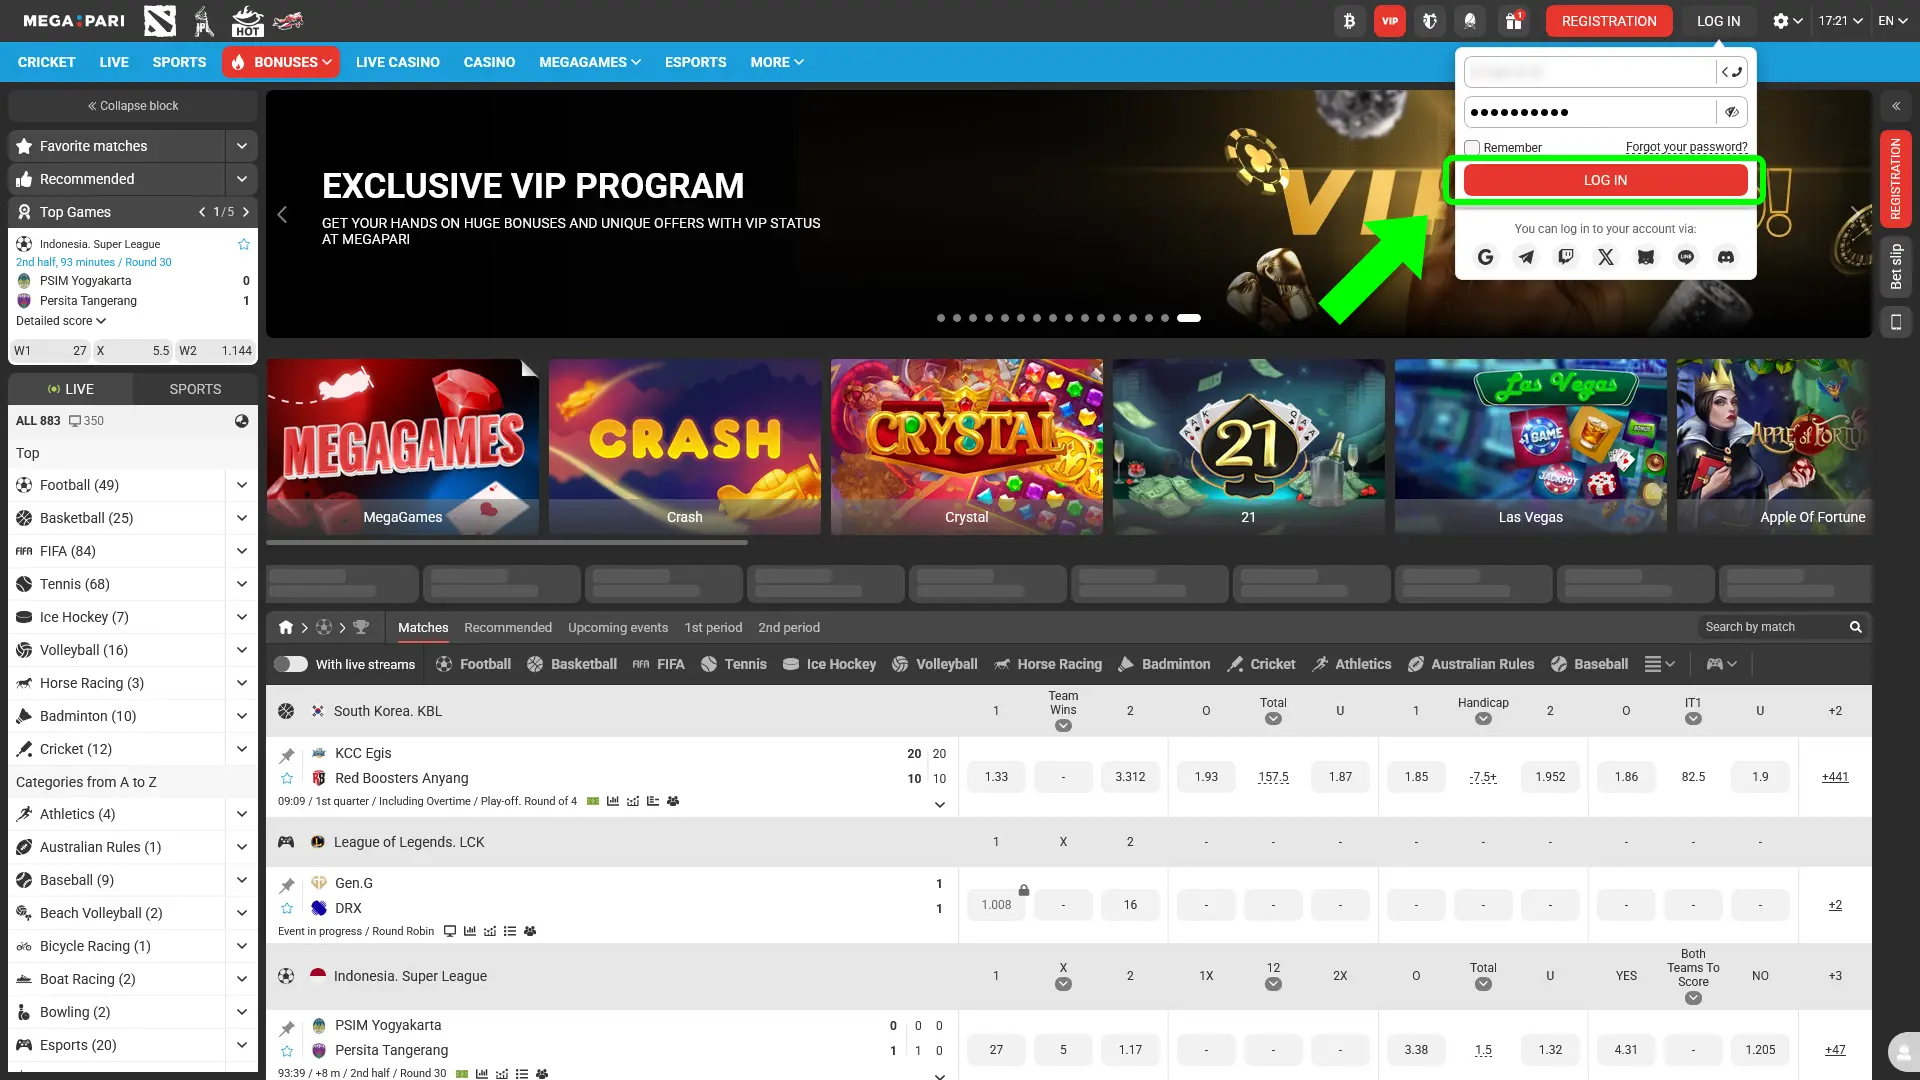The image size is (1920, 1080).
Task: Sign in using the X icon
Action: pos(1606,257)
